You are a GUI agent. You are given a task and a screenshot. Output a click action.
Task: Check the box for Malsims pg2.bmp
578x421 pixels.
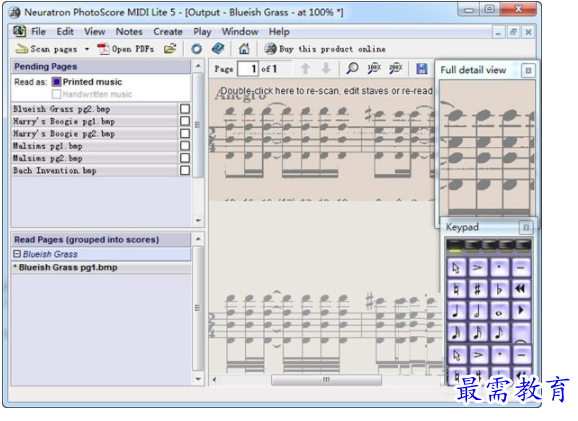click(185, 158)
